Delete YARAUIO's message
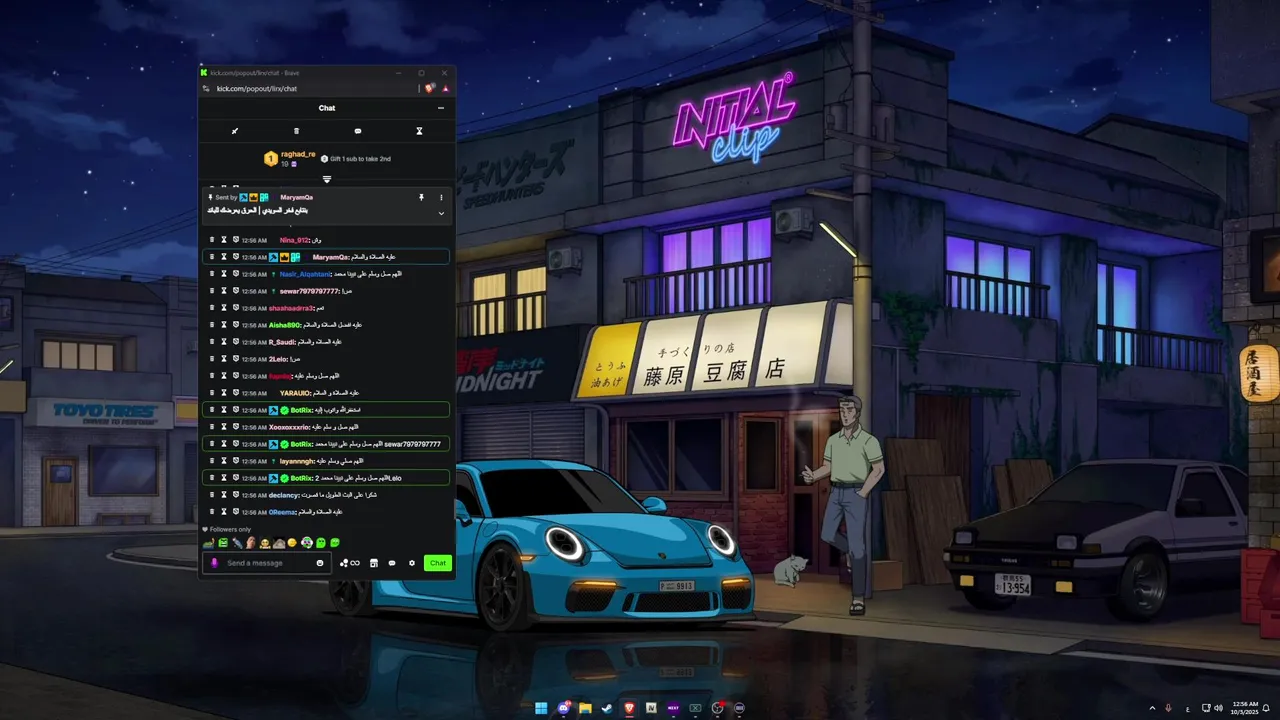 212,393
